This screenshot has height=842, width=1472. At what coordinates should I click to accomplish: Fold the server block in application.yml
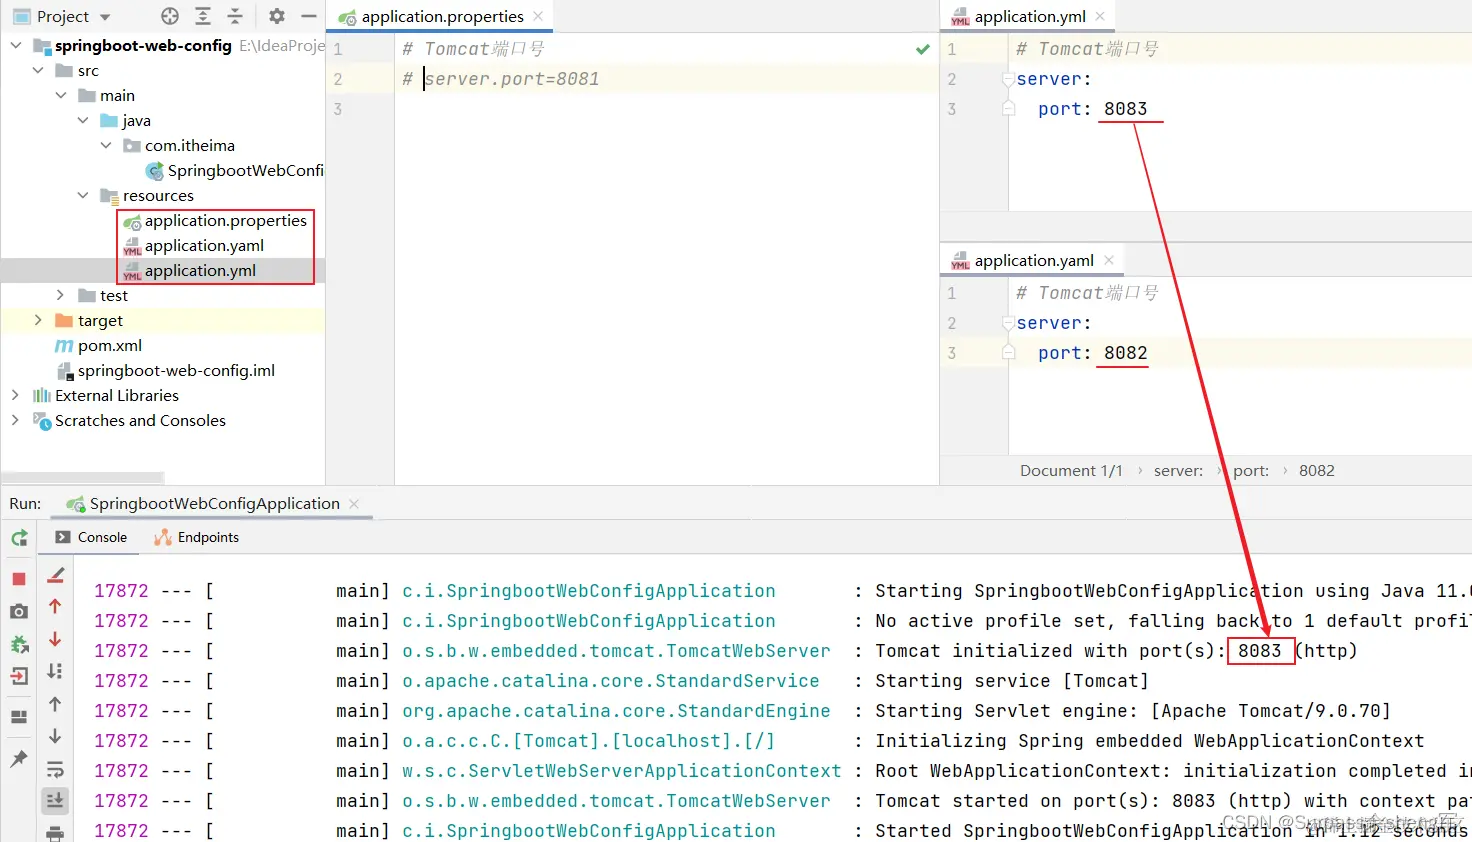pyautogui.click(x=1008, y=79)
